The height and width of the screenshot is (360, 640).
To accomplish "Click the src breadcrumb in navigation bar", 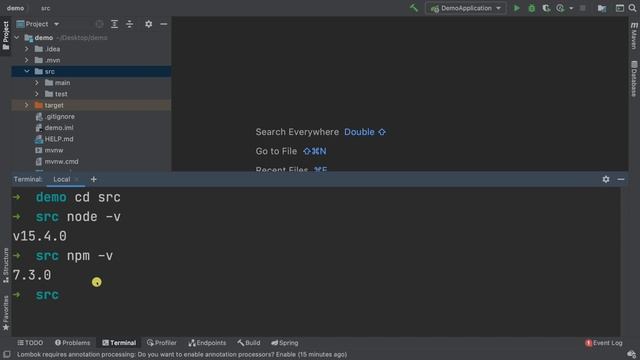I will (46, 8).
